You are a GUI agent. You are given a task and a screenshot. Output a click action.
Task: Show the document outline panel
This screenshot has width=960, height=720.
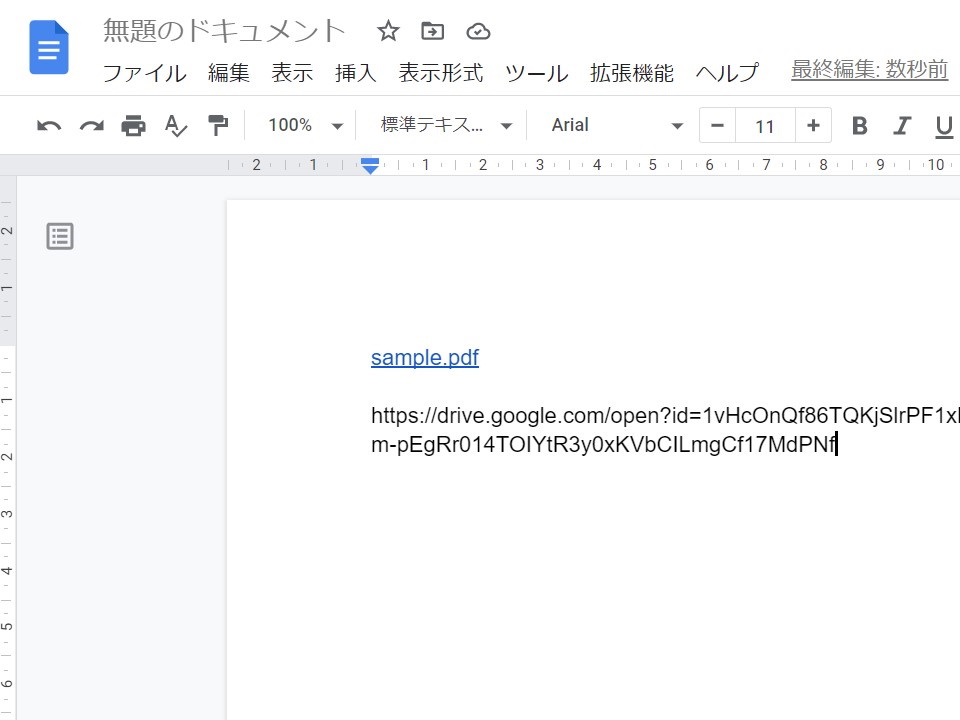coord(59,236)
